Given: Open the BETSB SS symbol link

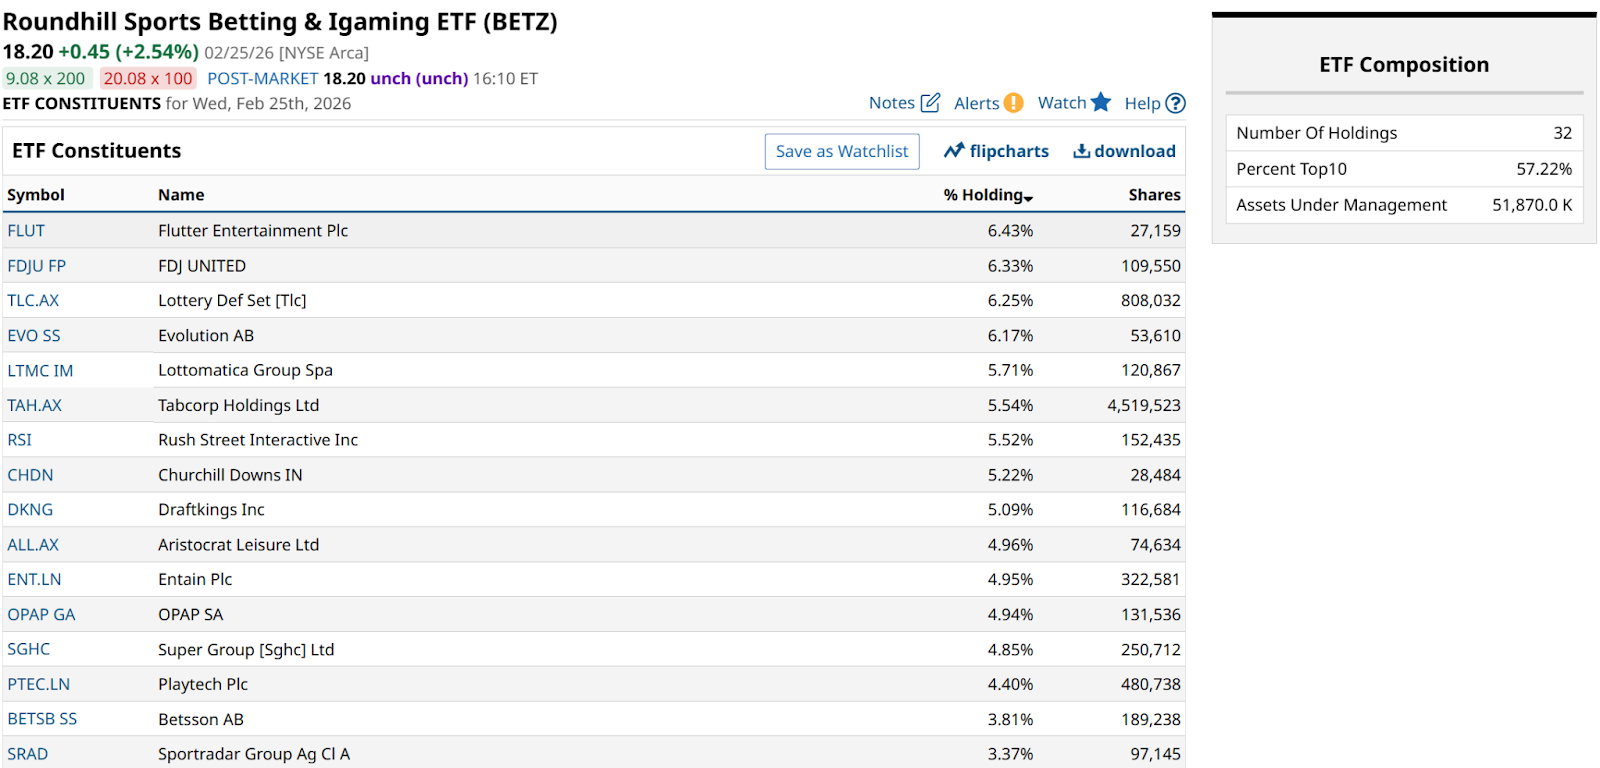Looking at the screenshot, I should click(42, 719).
